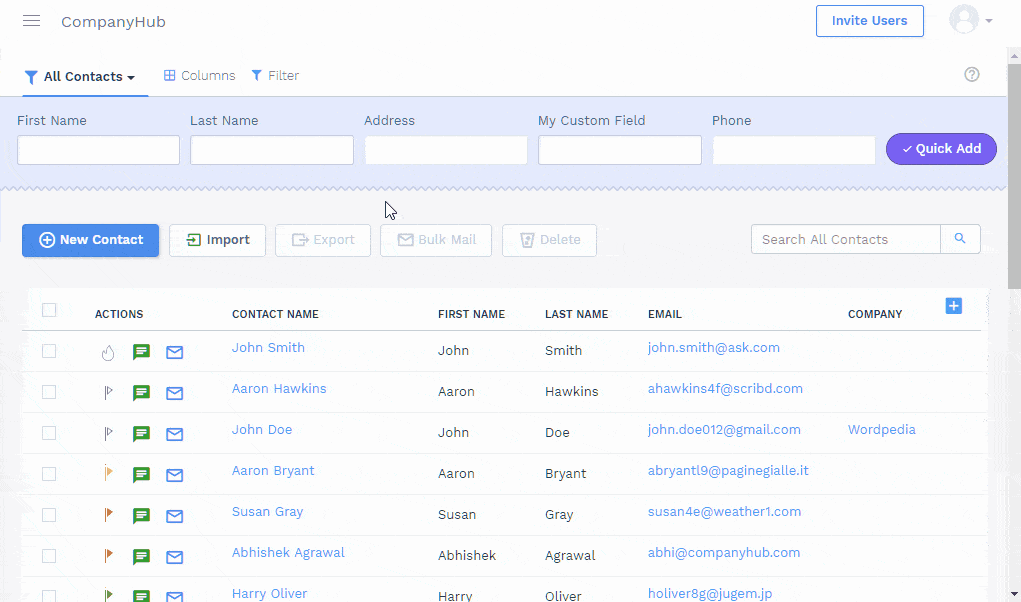
Task: Open the user avatar account dropdown
Action: pyautogui.click(x=970, y=20)
